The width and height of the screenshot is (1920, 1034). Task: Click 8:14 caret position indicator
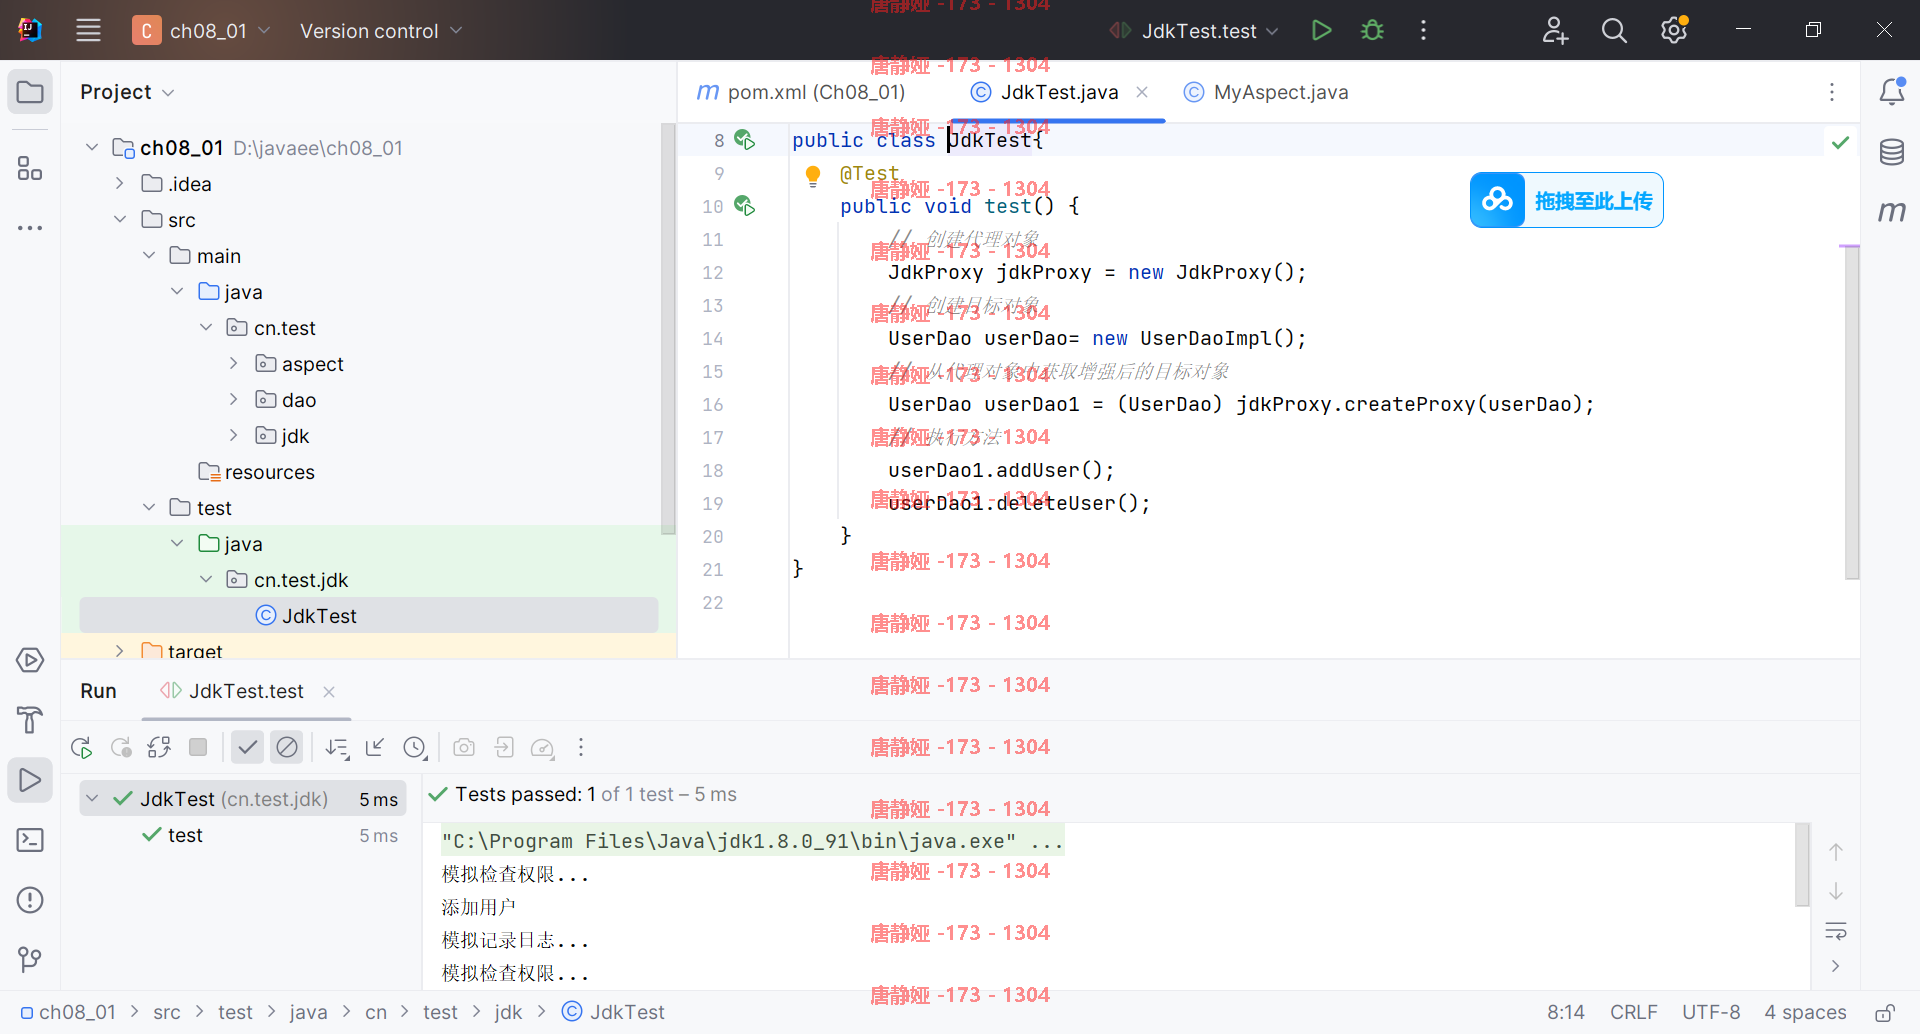pos(1565,1012)
